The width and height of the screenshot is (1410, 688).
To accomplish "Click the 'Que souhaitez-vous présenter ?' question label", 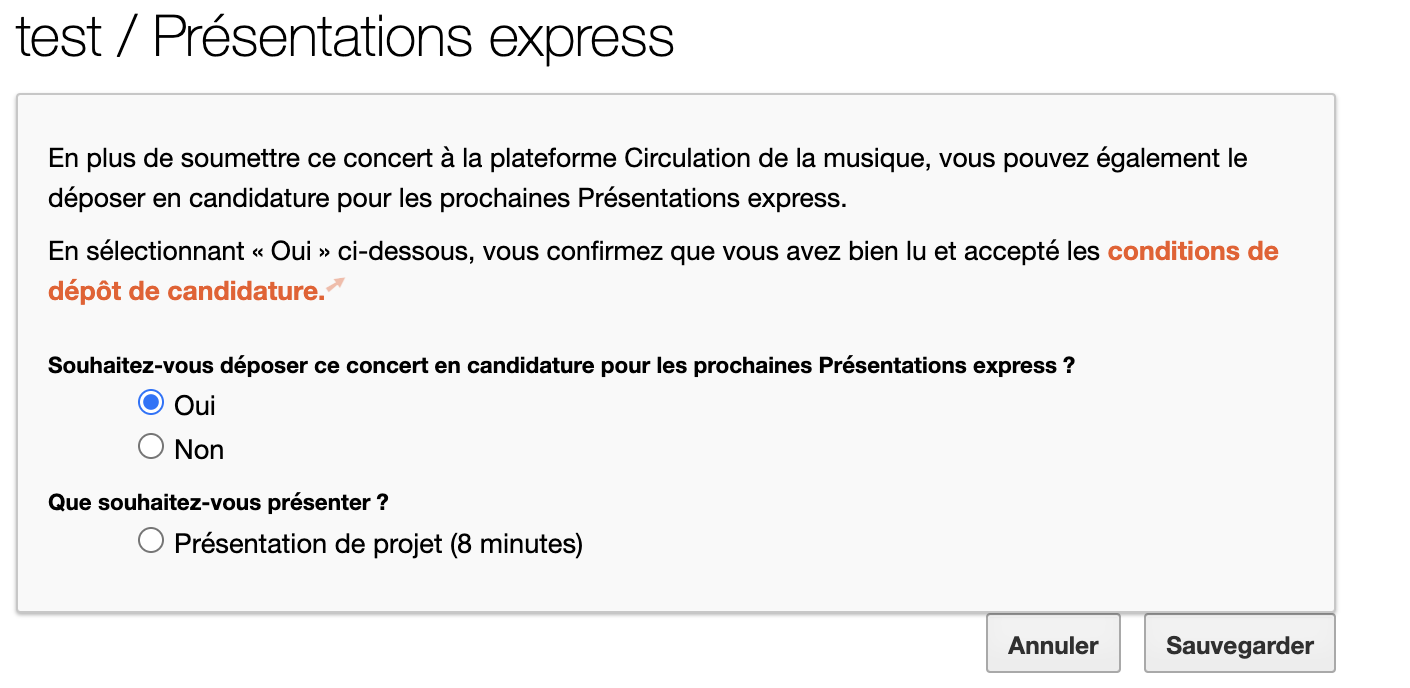I will [218, 502].
